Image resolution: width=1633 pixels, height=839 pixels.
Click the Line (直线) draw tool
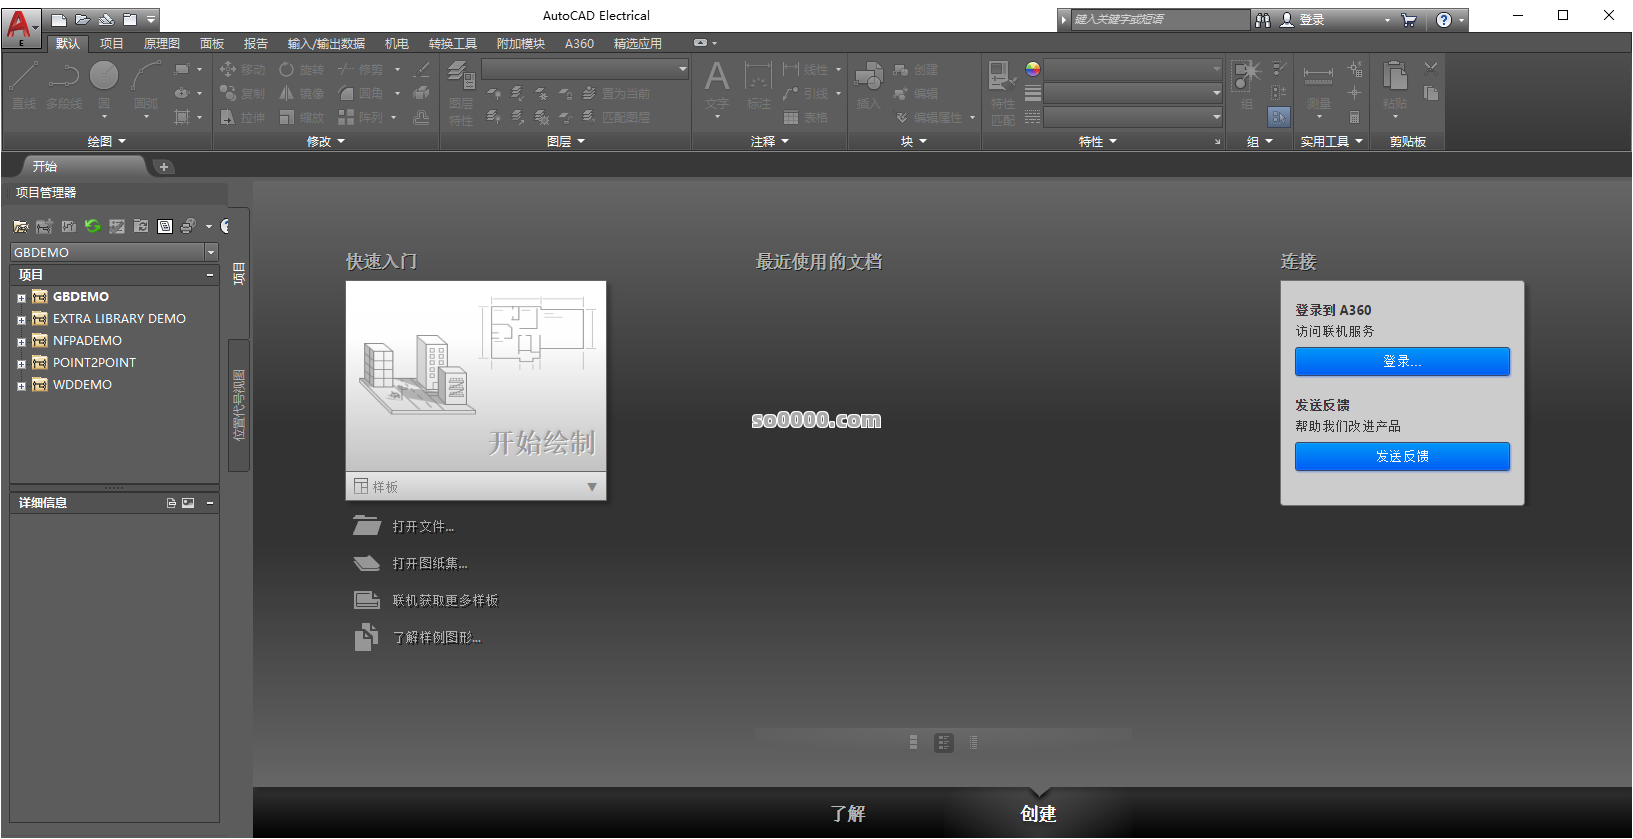point(24,86)
